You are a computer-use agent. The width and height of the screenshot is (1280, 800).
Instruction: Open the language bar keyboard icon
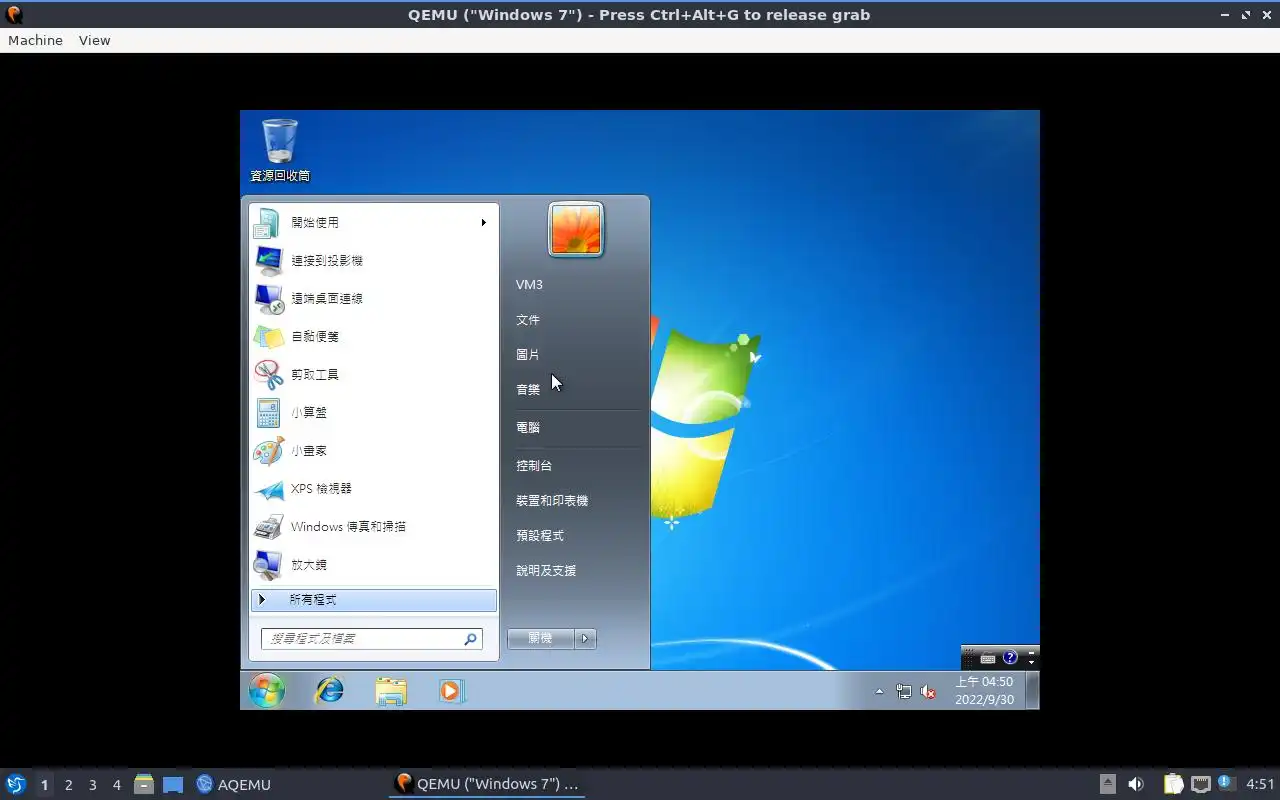click(988, 658)
